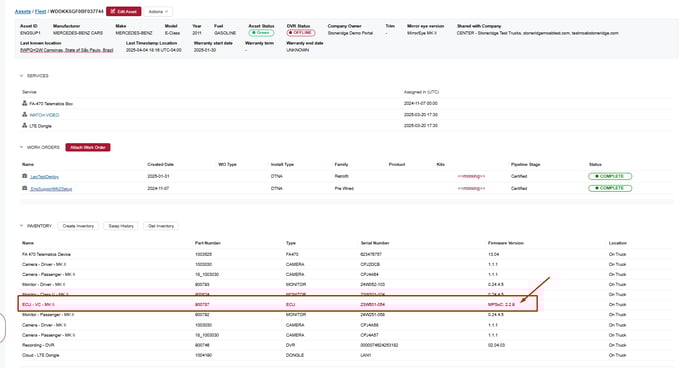This screenshot has width=688, height=368.
Task: Click the MPSoC 2.2.8 firmware version cell
Action: coord(501,304)
